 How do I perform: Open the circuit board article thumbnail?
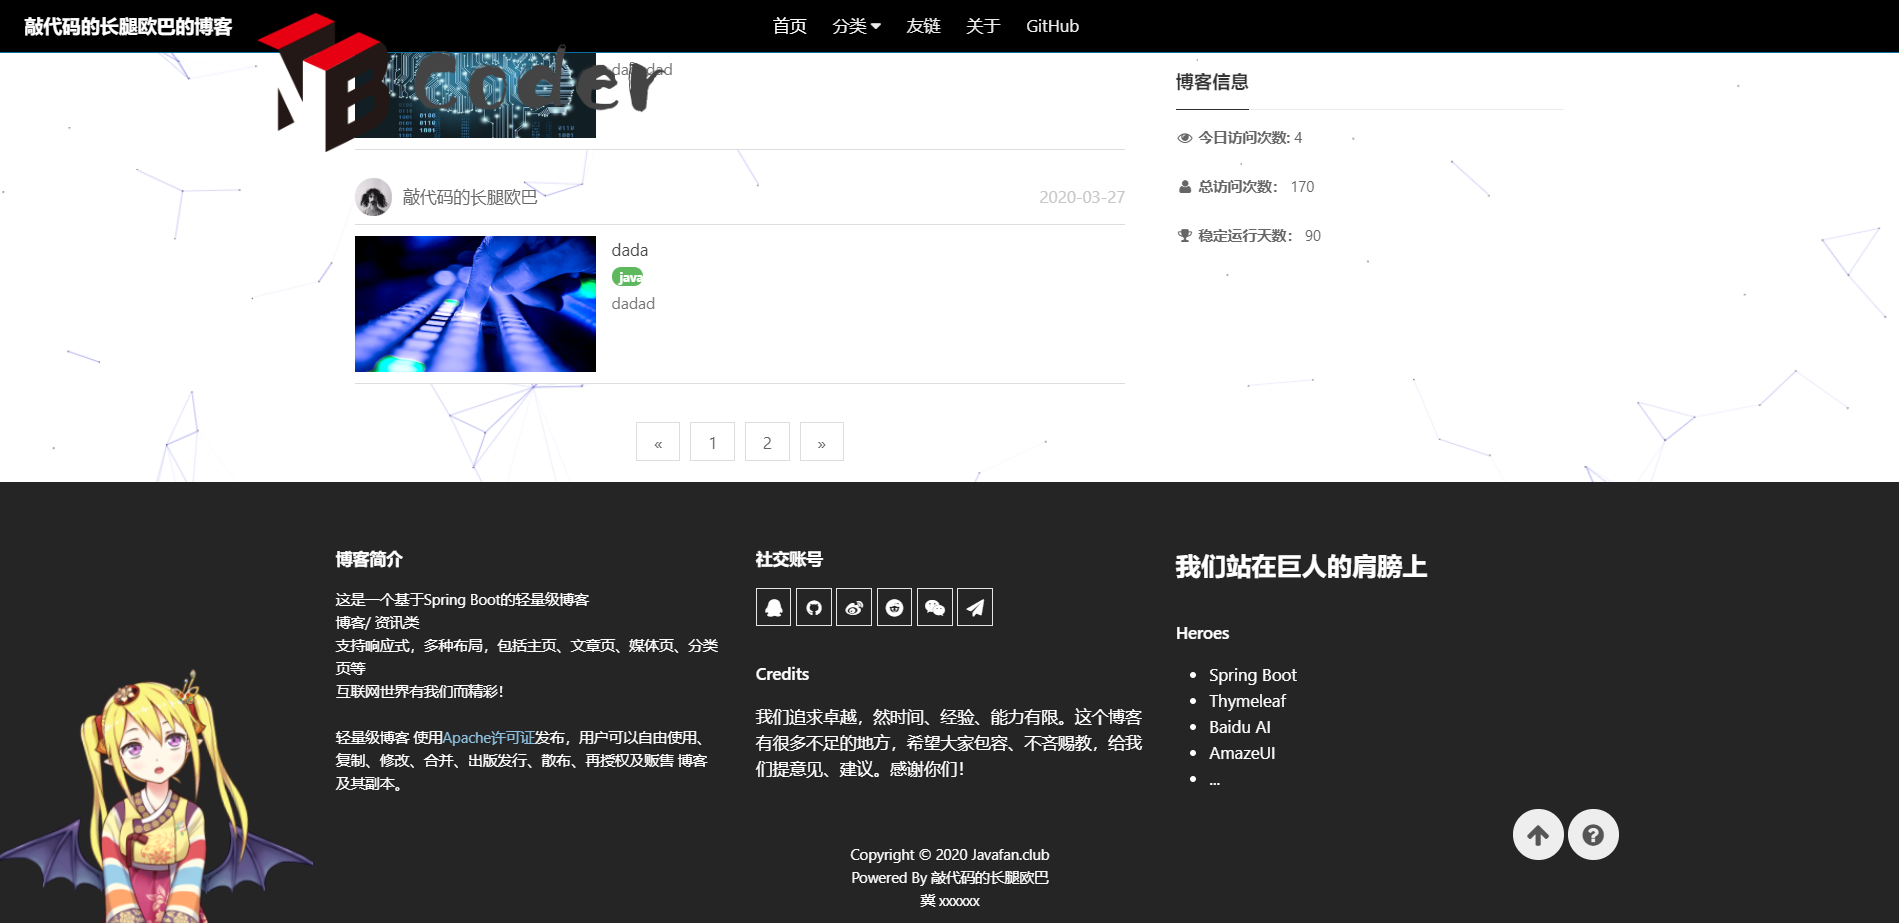click(x=475, y=96)
